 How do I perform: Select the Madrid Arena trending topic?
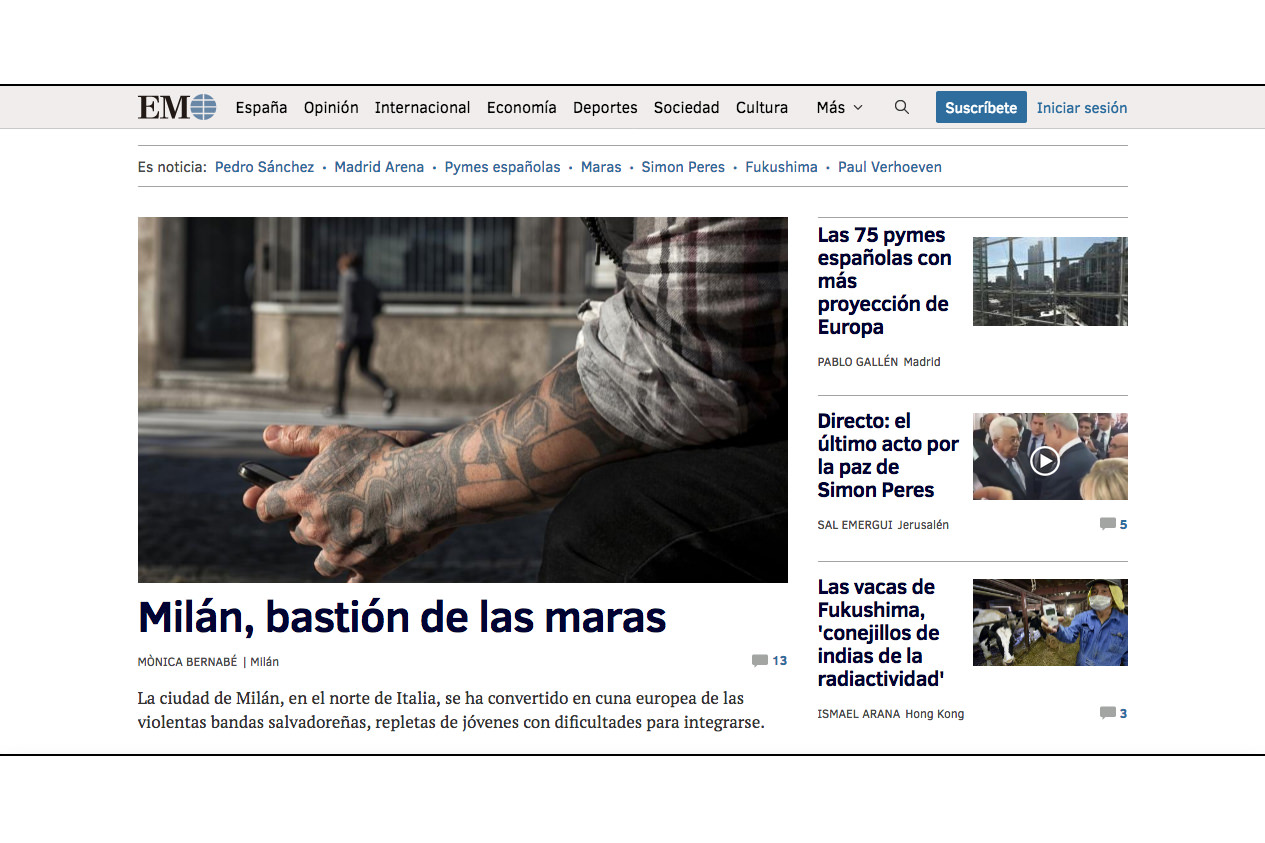click(x=379, y=167)
